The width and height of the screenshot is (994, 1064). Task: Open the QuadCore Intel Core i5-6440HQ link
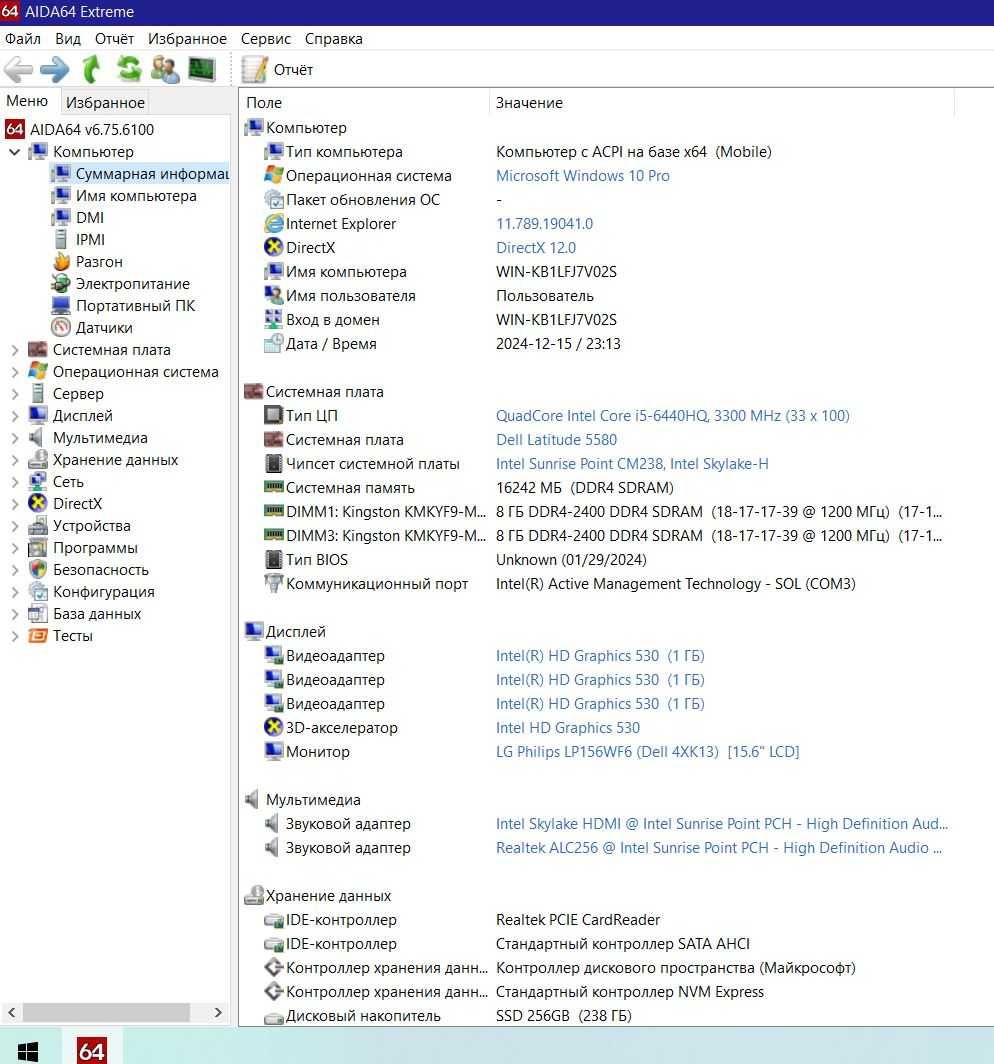672,415
